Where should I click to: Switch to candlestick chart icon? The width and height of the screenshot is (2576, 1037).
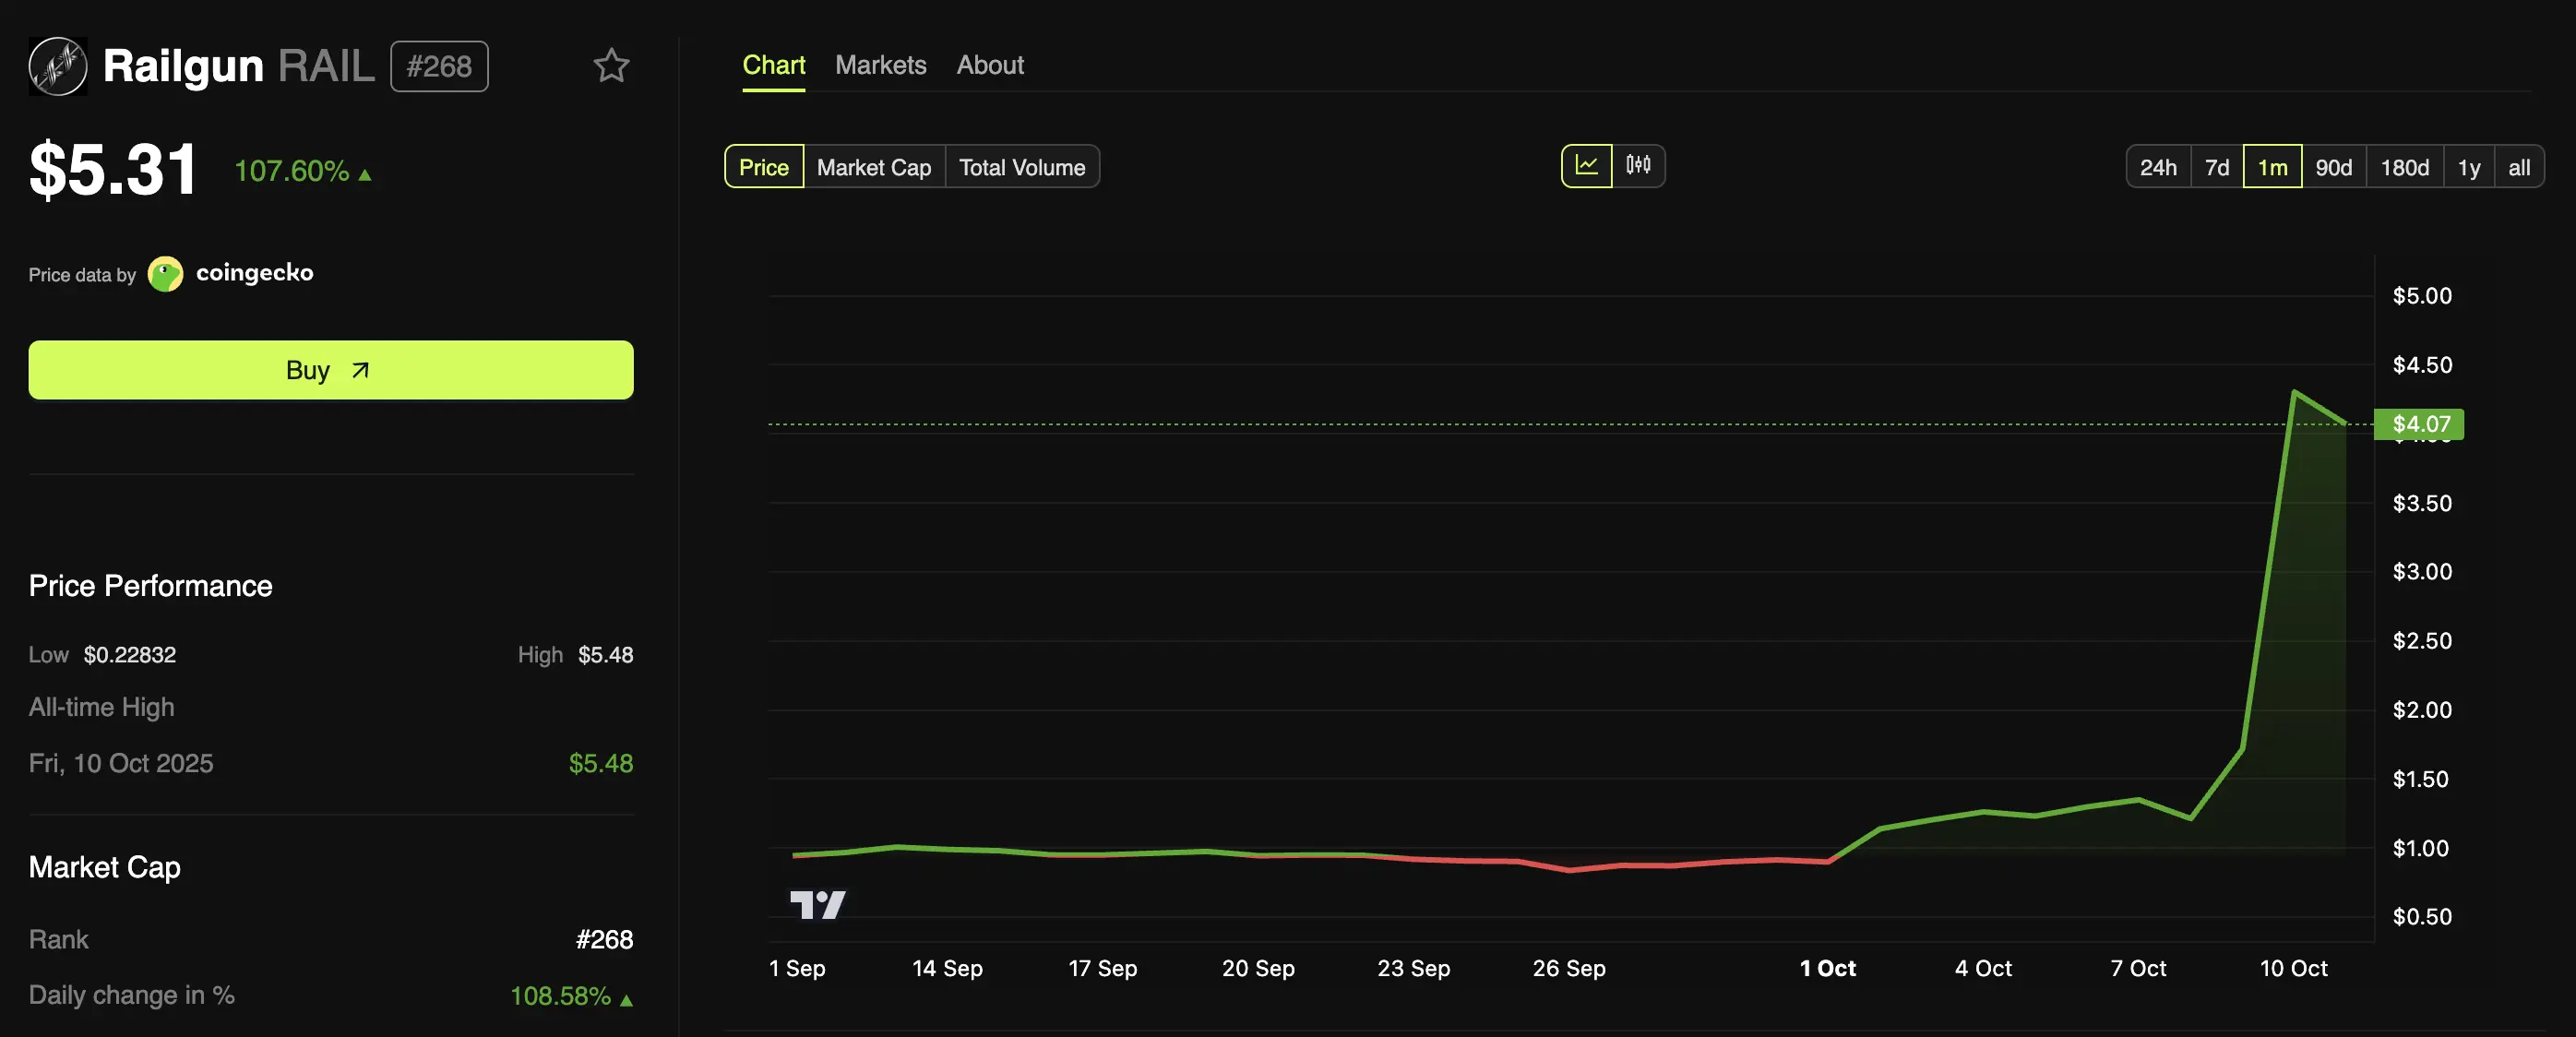coord(1638,166)
